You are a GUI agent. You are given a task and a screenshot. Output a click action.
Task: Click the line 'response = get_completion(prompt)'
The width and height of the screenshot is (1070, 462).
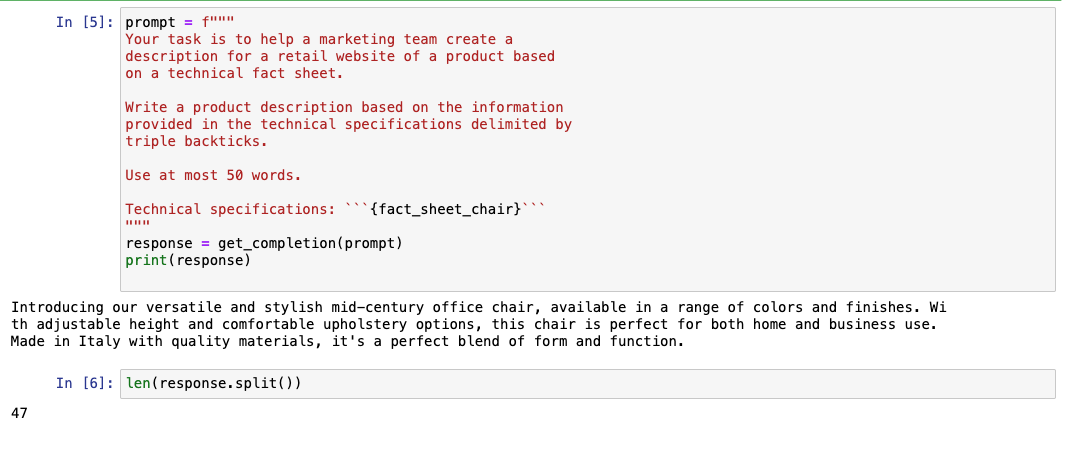coord(264,243)
